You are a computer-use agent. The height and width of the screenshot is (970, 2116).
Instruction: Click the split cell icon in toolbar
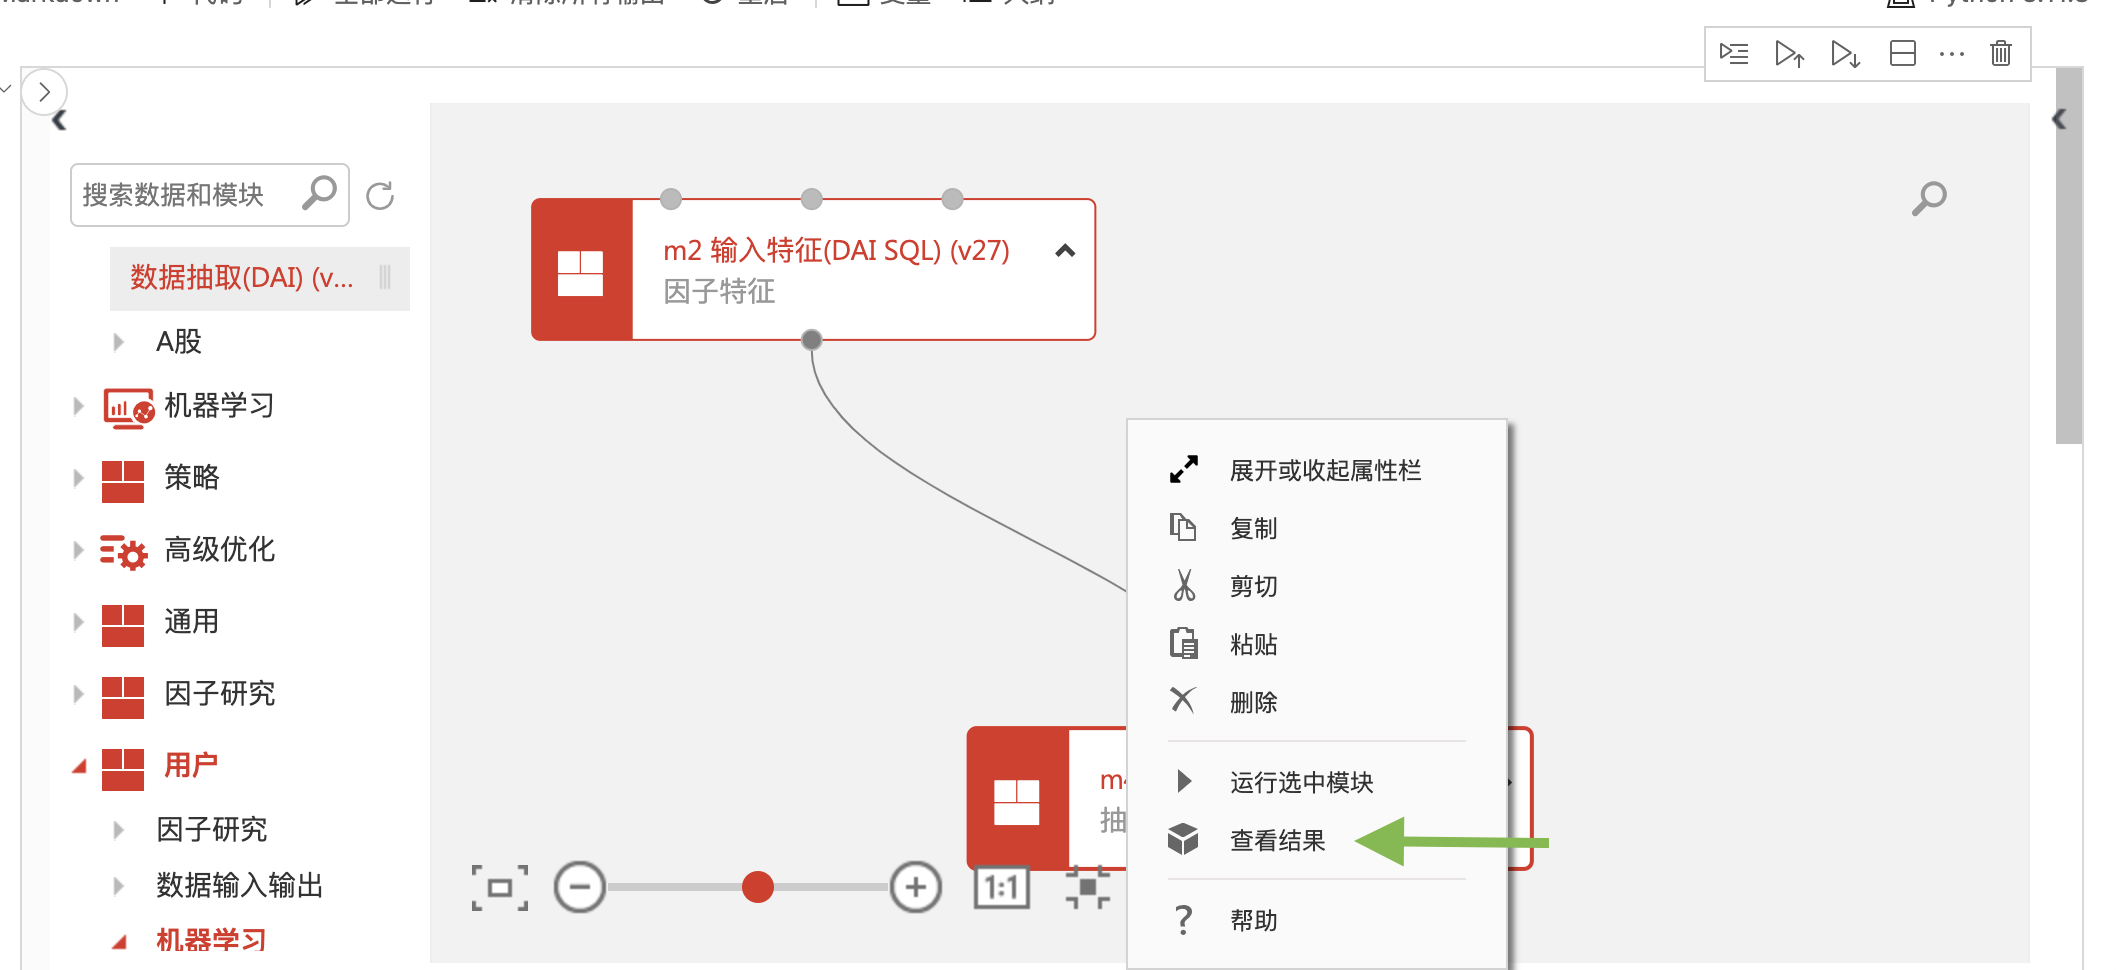1902,53
